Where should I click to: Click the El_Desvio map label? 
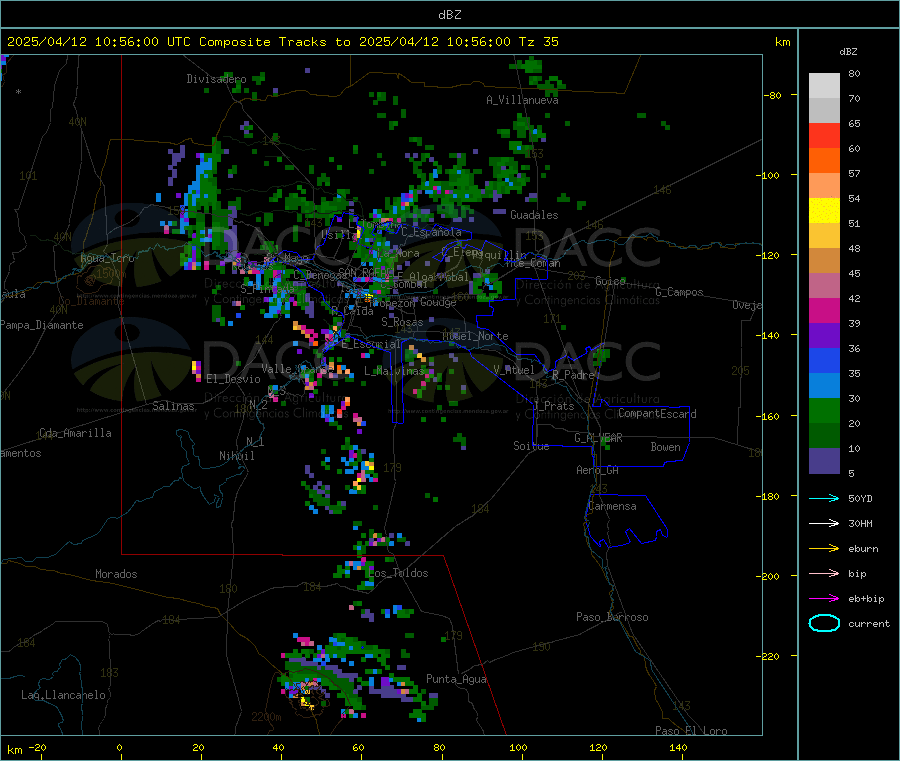[233, 379]
